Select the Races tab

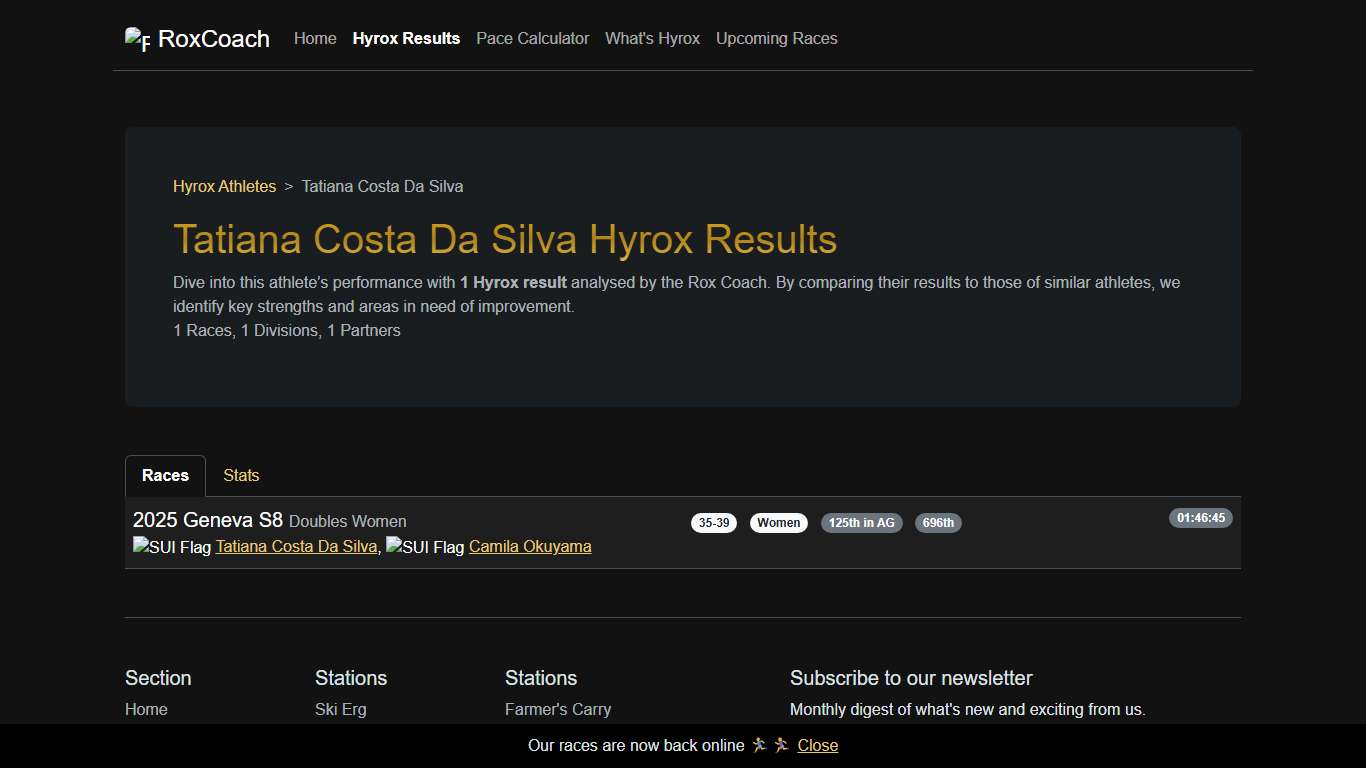click(x=164, y=475)
